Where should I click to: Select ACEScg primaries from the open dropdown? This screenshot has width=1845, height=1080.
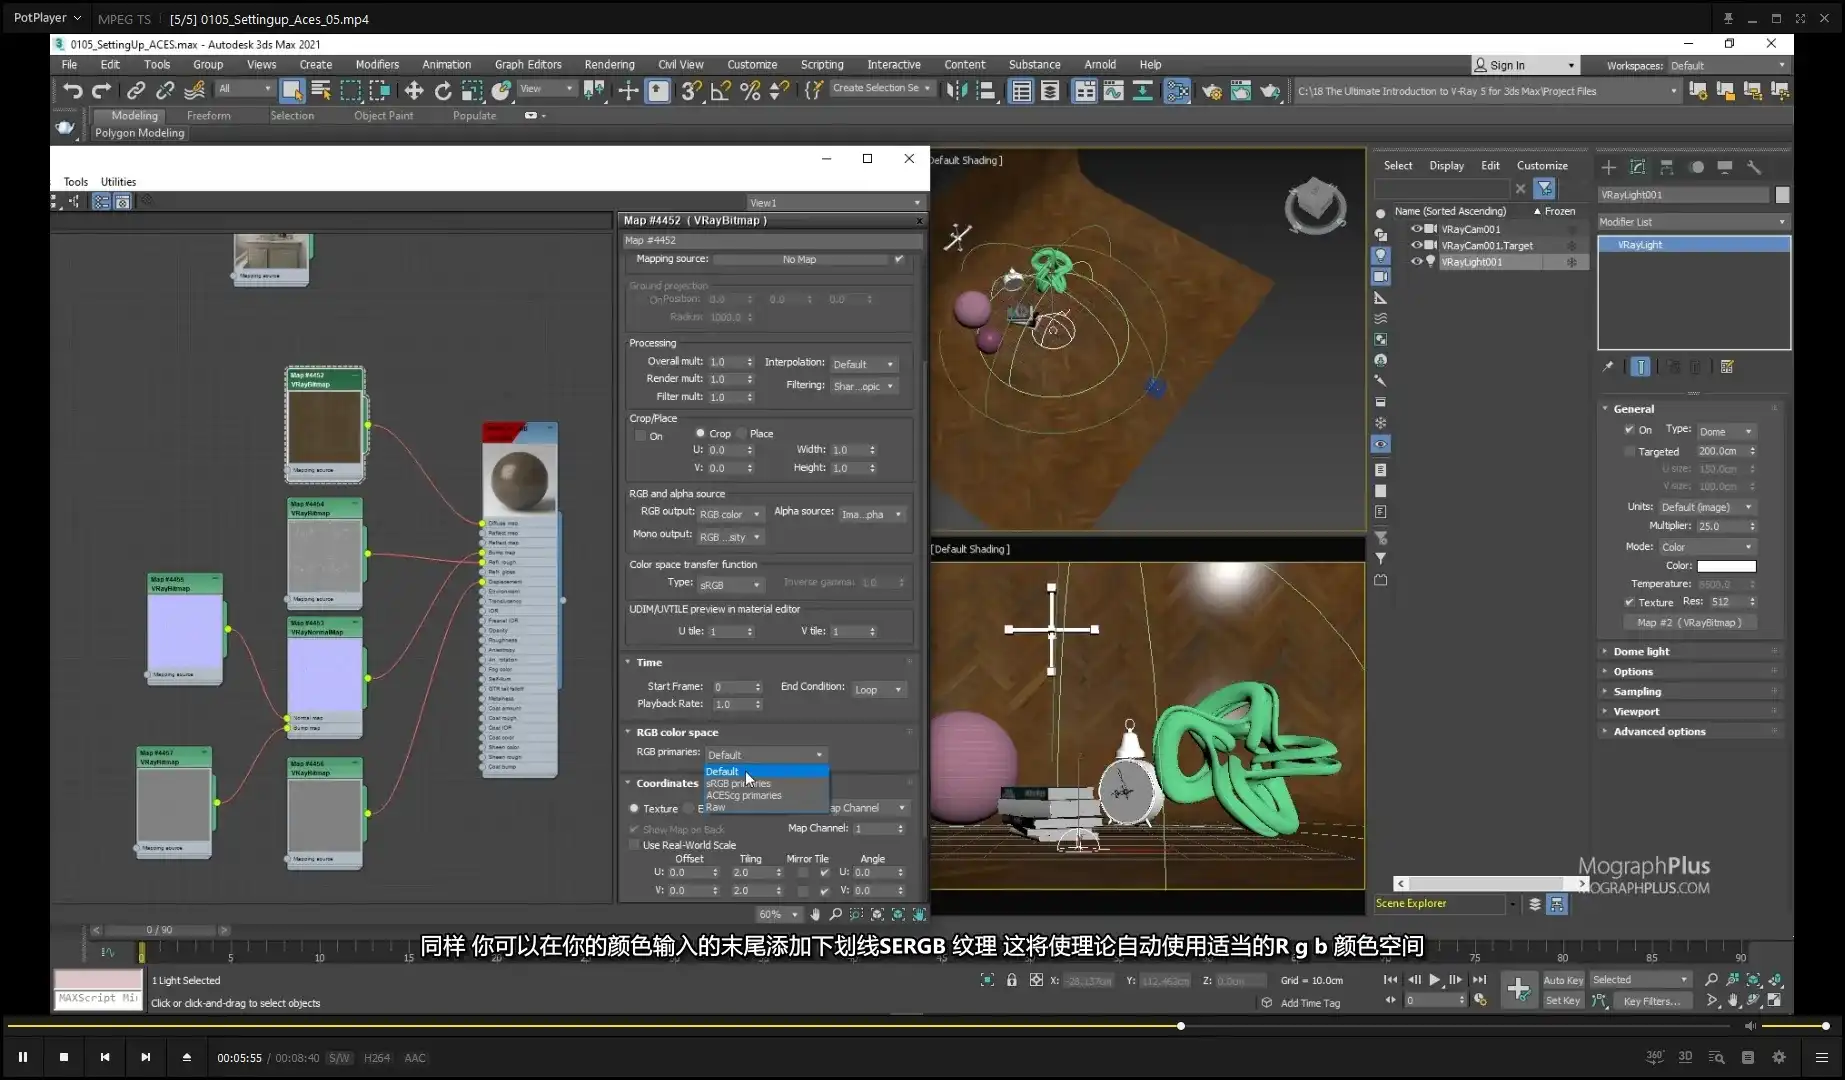[x=743, y=795]
